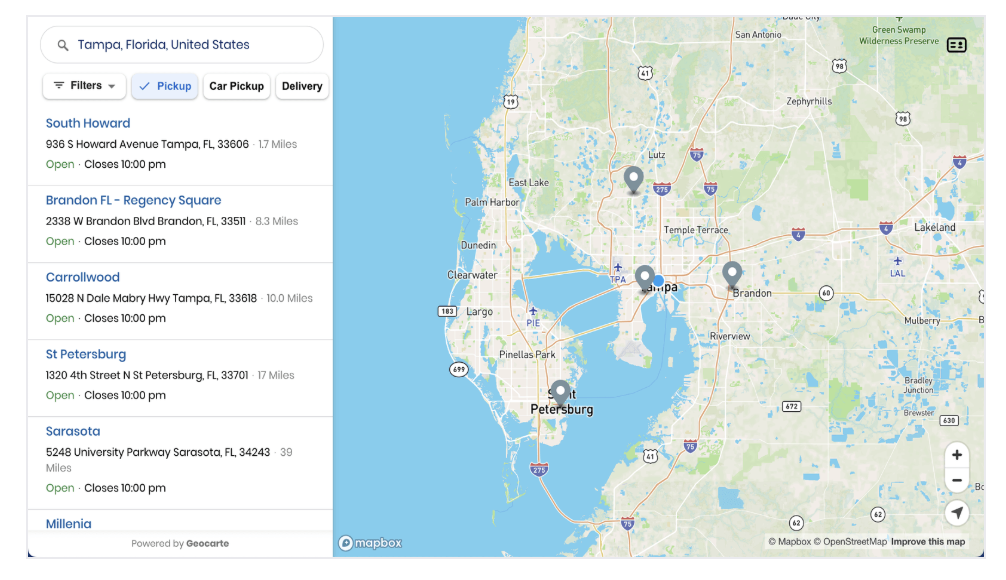Disable the Pickup filter

tap(165, 86)
